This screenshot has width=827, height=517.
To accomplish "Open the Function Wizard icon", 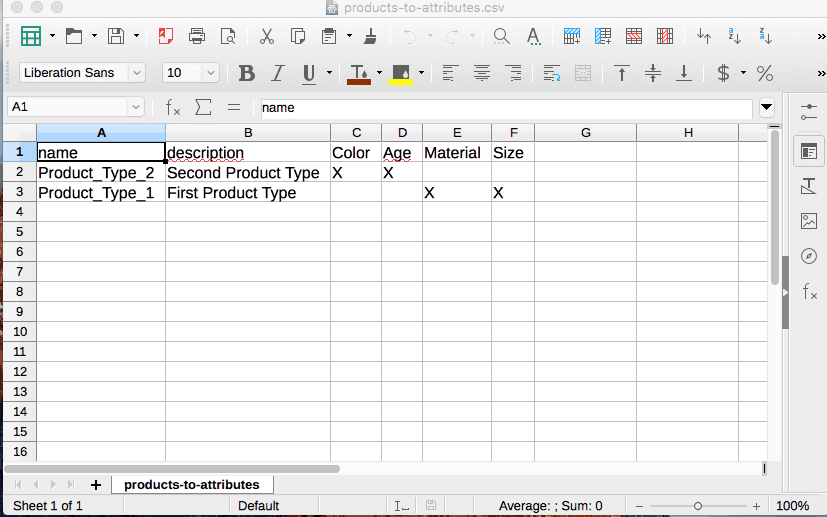I will click(x=173, y=107).
